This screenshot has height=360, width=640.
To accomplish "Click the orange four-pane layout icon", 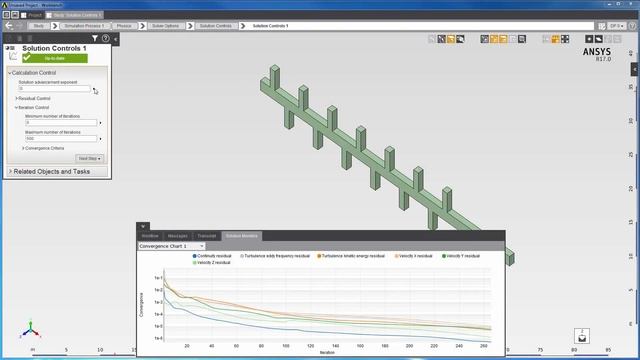I will 555,39.
